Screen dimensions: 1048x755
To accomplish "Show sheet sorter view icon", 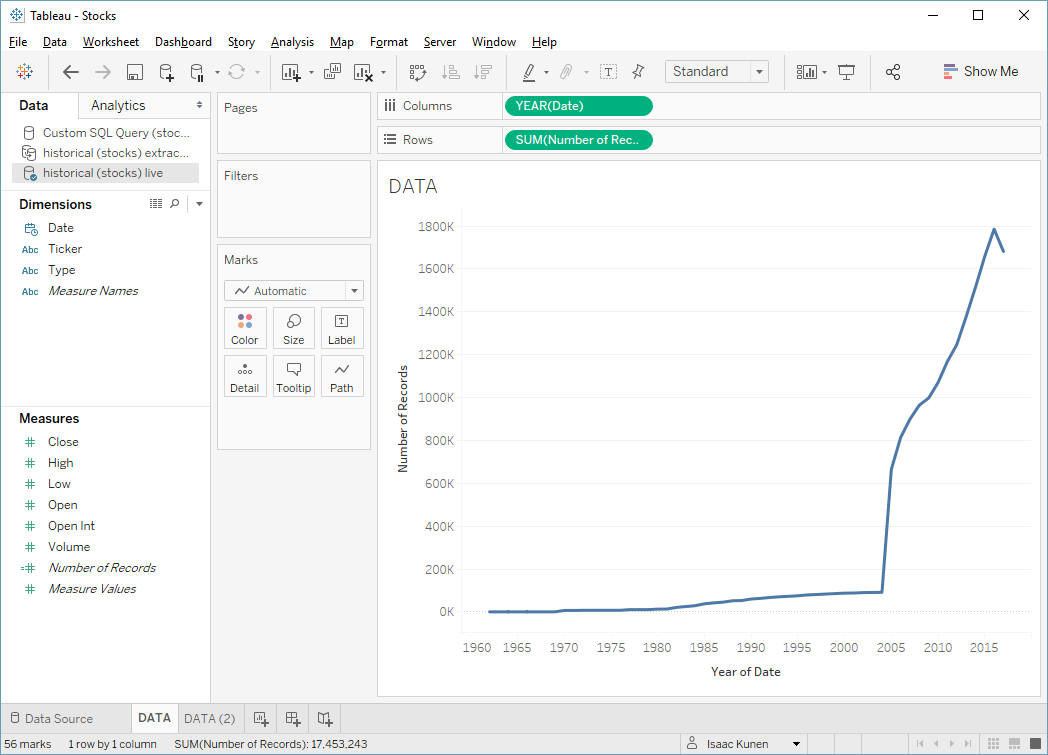I will [x=993, y=744].
